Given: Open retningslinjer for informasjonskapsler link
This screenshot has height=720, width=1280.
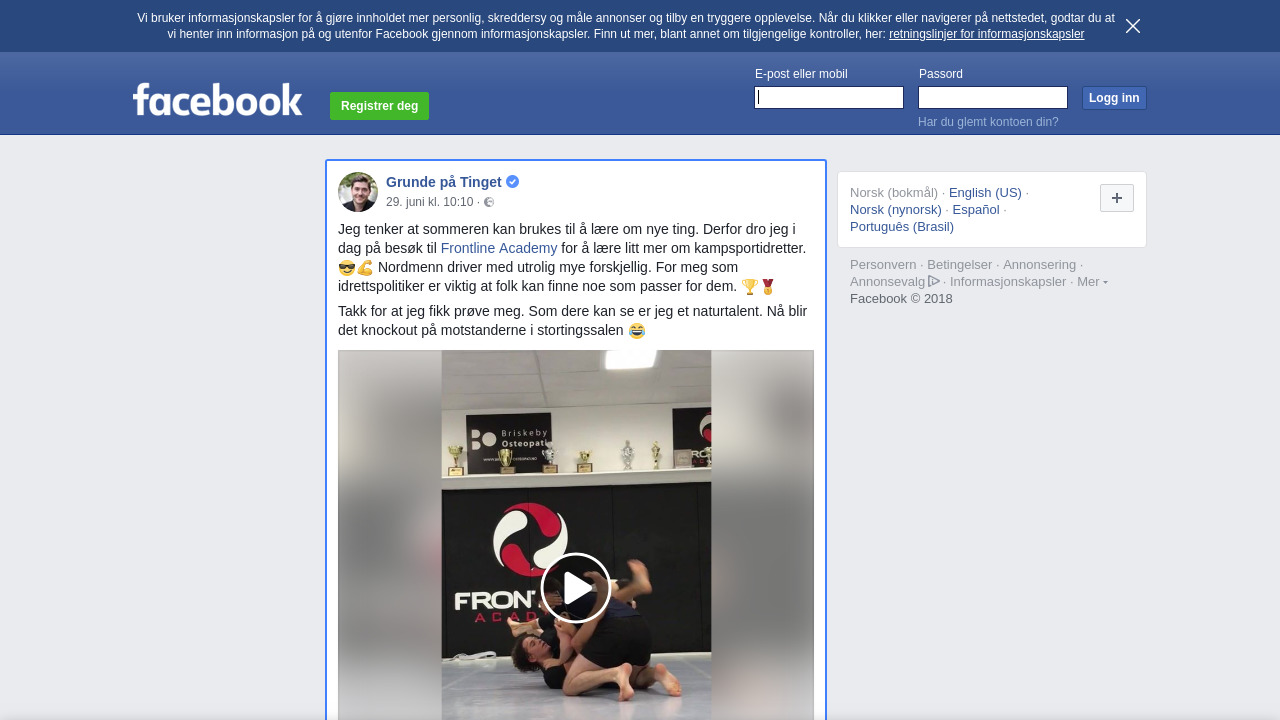Looking at the screenshot, I should coord(986,34).
